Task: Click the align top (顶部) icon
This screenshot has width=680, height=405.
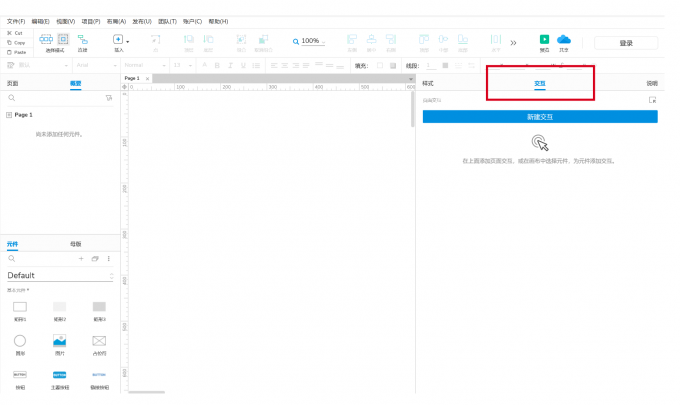Action: [424, 40]
